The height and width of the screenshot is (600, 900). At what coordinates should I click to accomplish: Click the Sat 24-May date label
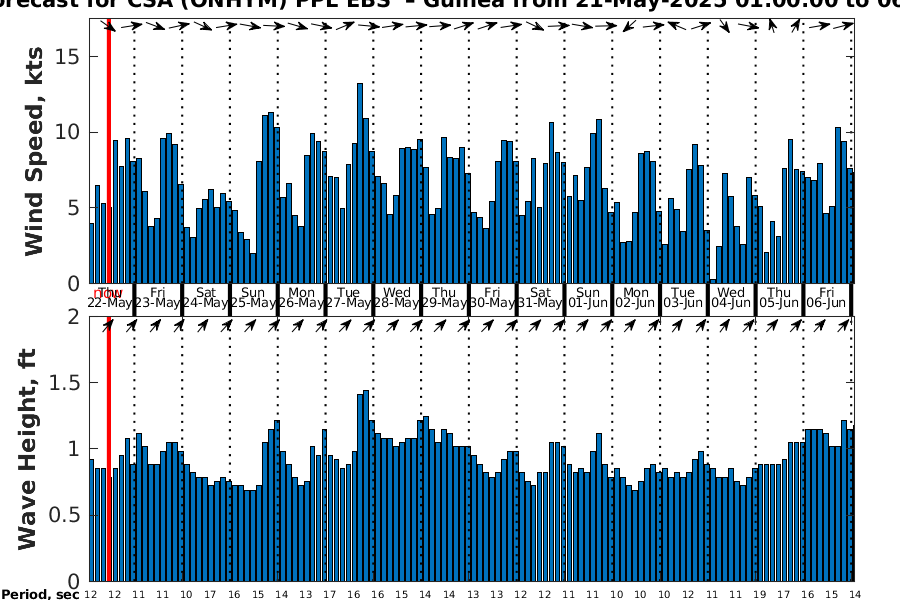pyautogui.click(x=205, y=298)
